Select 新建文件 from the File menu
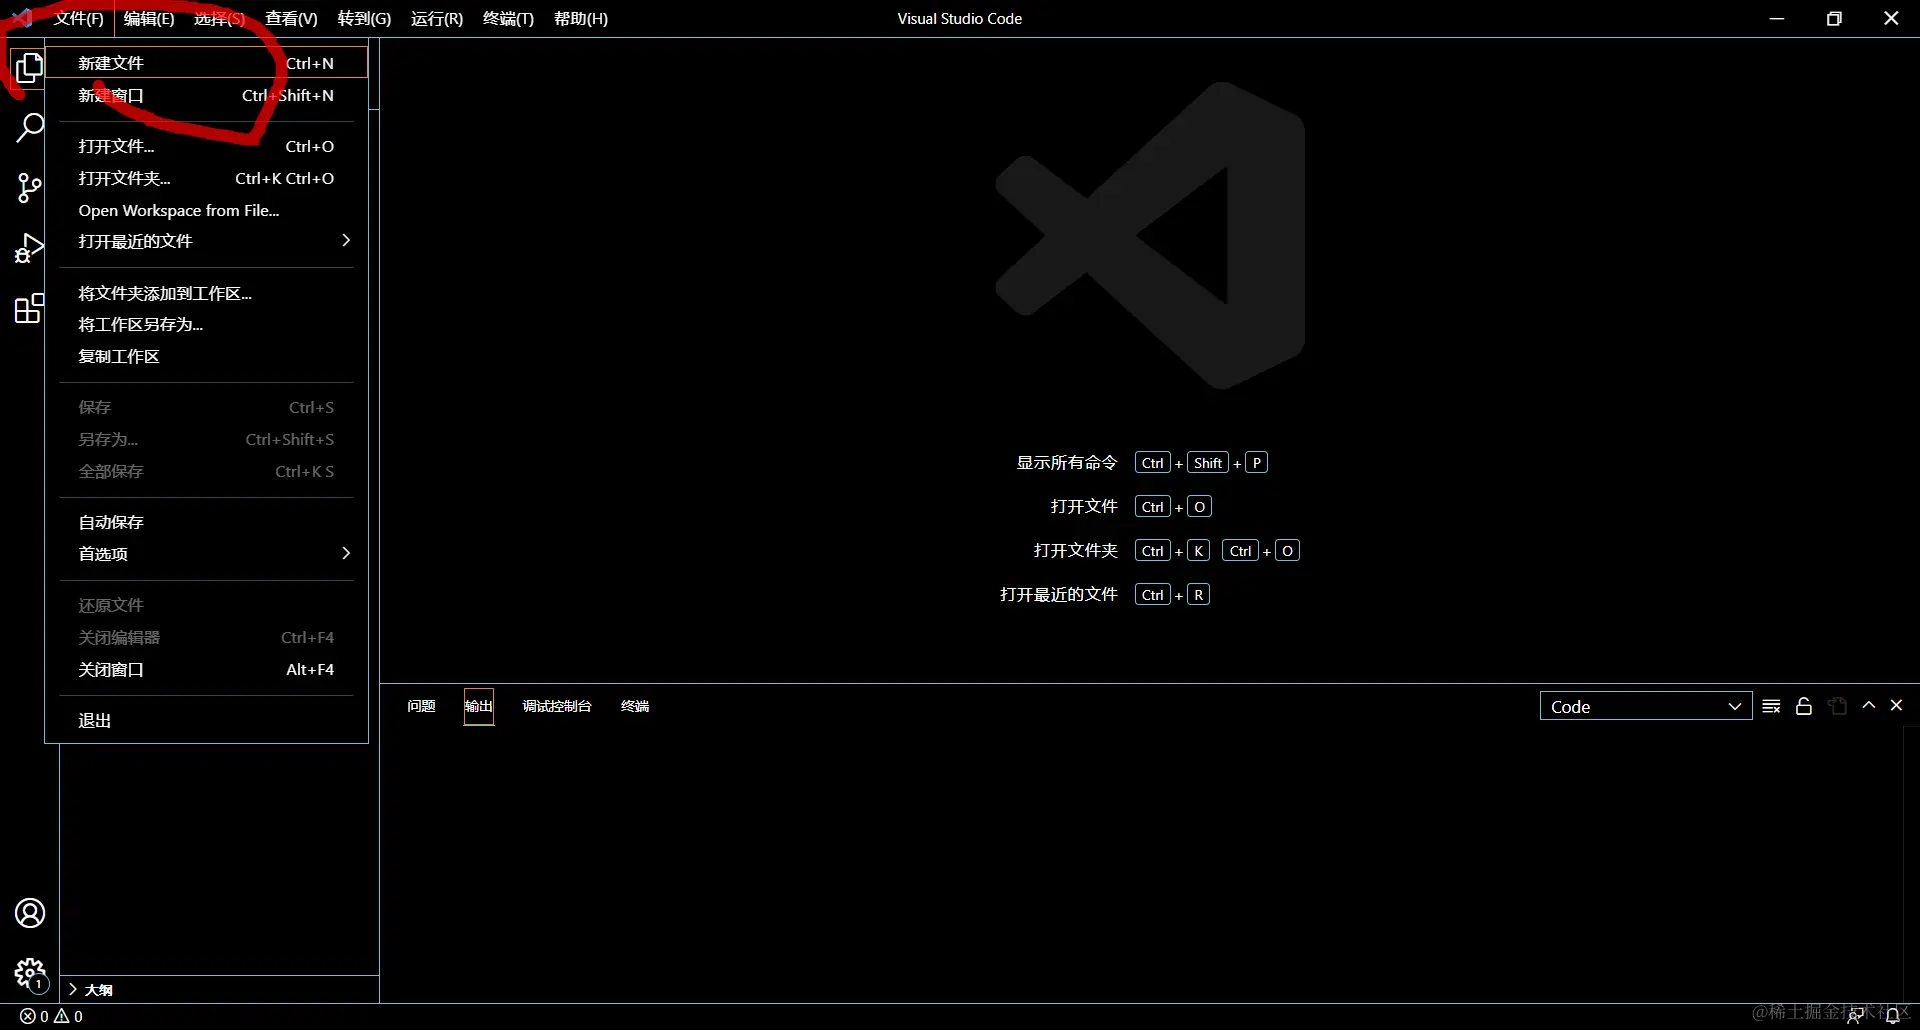Screen dimensions: 1920x1030 (x=207, y=63)
